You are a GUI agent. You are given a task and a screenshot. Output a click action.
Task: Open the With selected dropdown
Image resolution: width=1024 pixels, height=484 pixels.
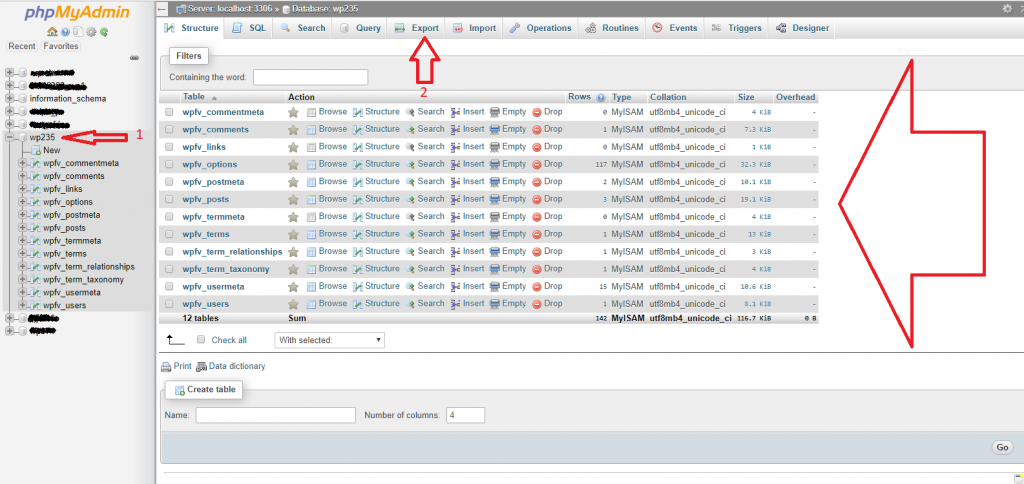pos(329,340)
